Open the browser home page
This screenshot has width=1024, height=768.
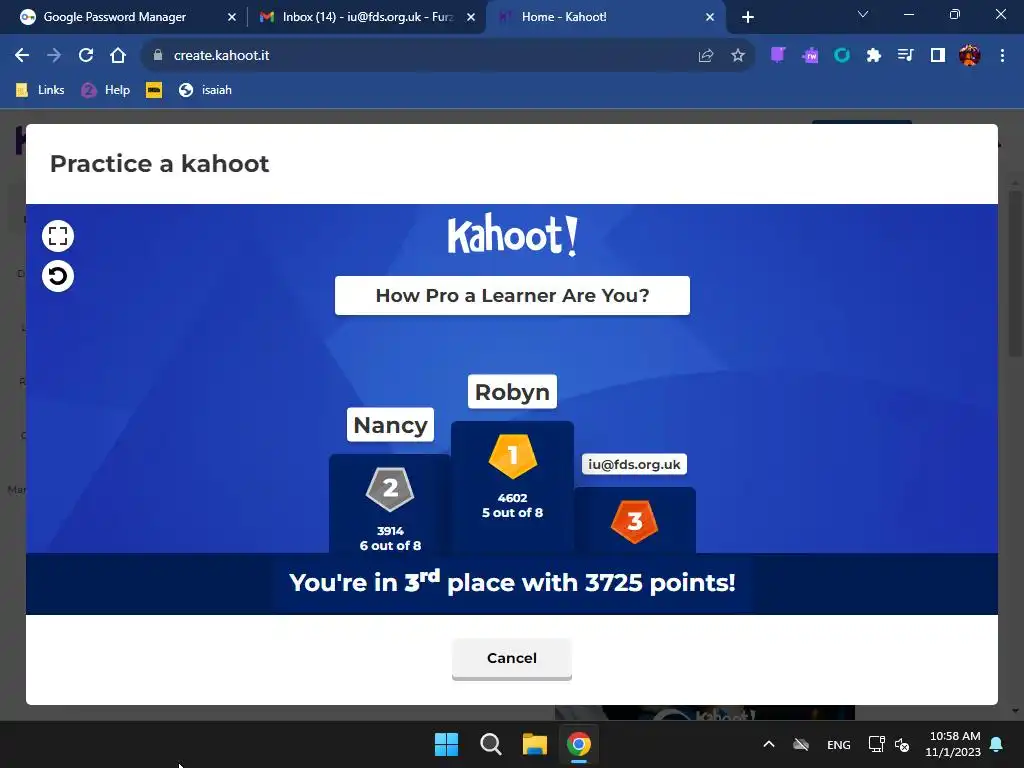click(118, 56)
